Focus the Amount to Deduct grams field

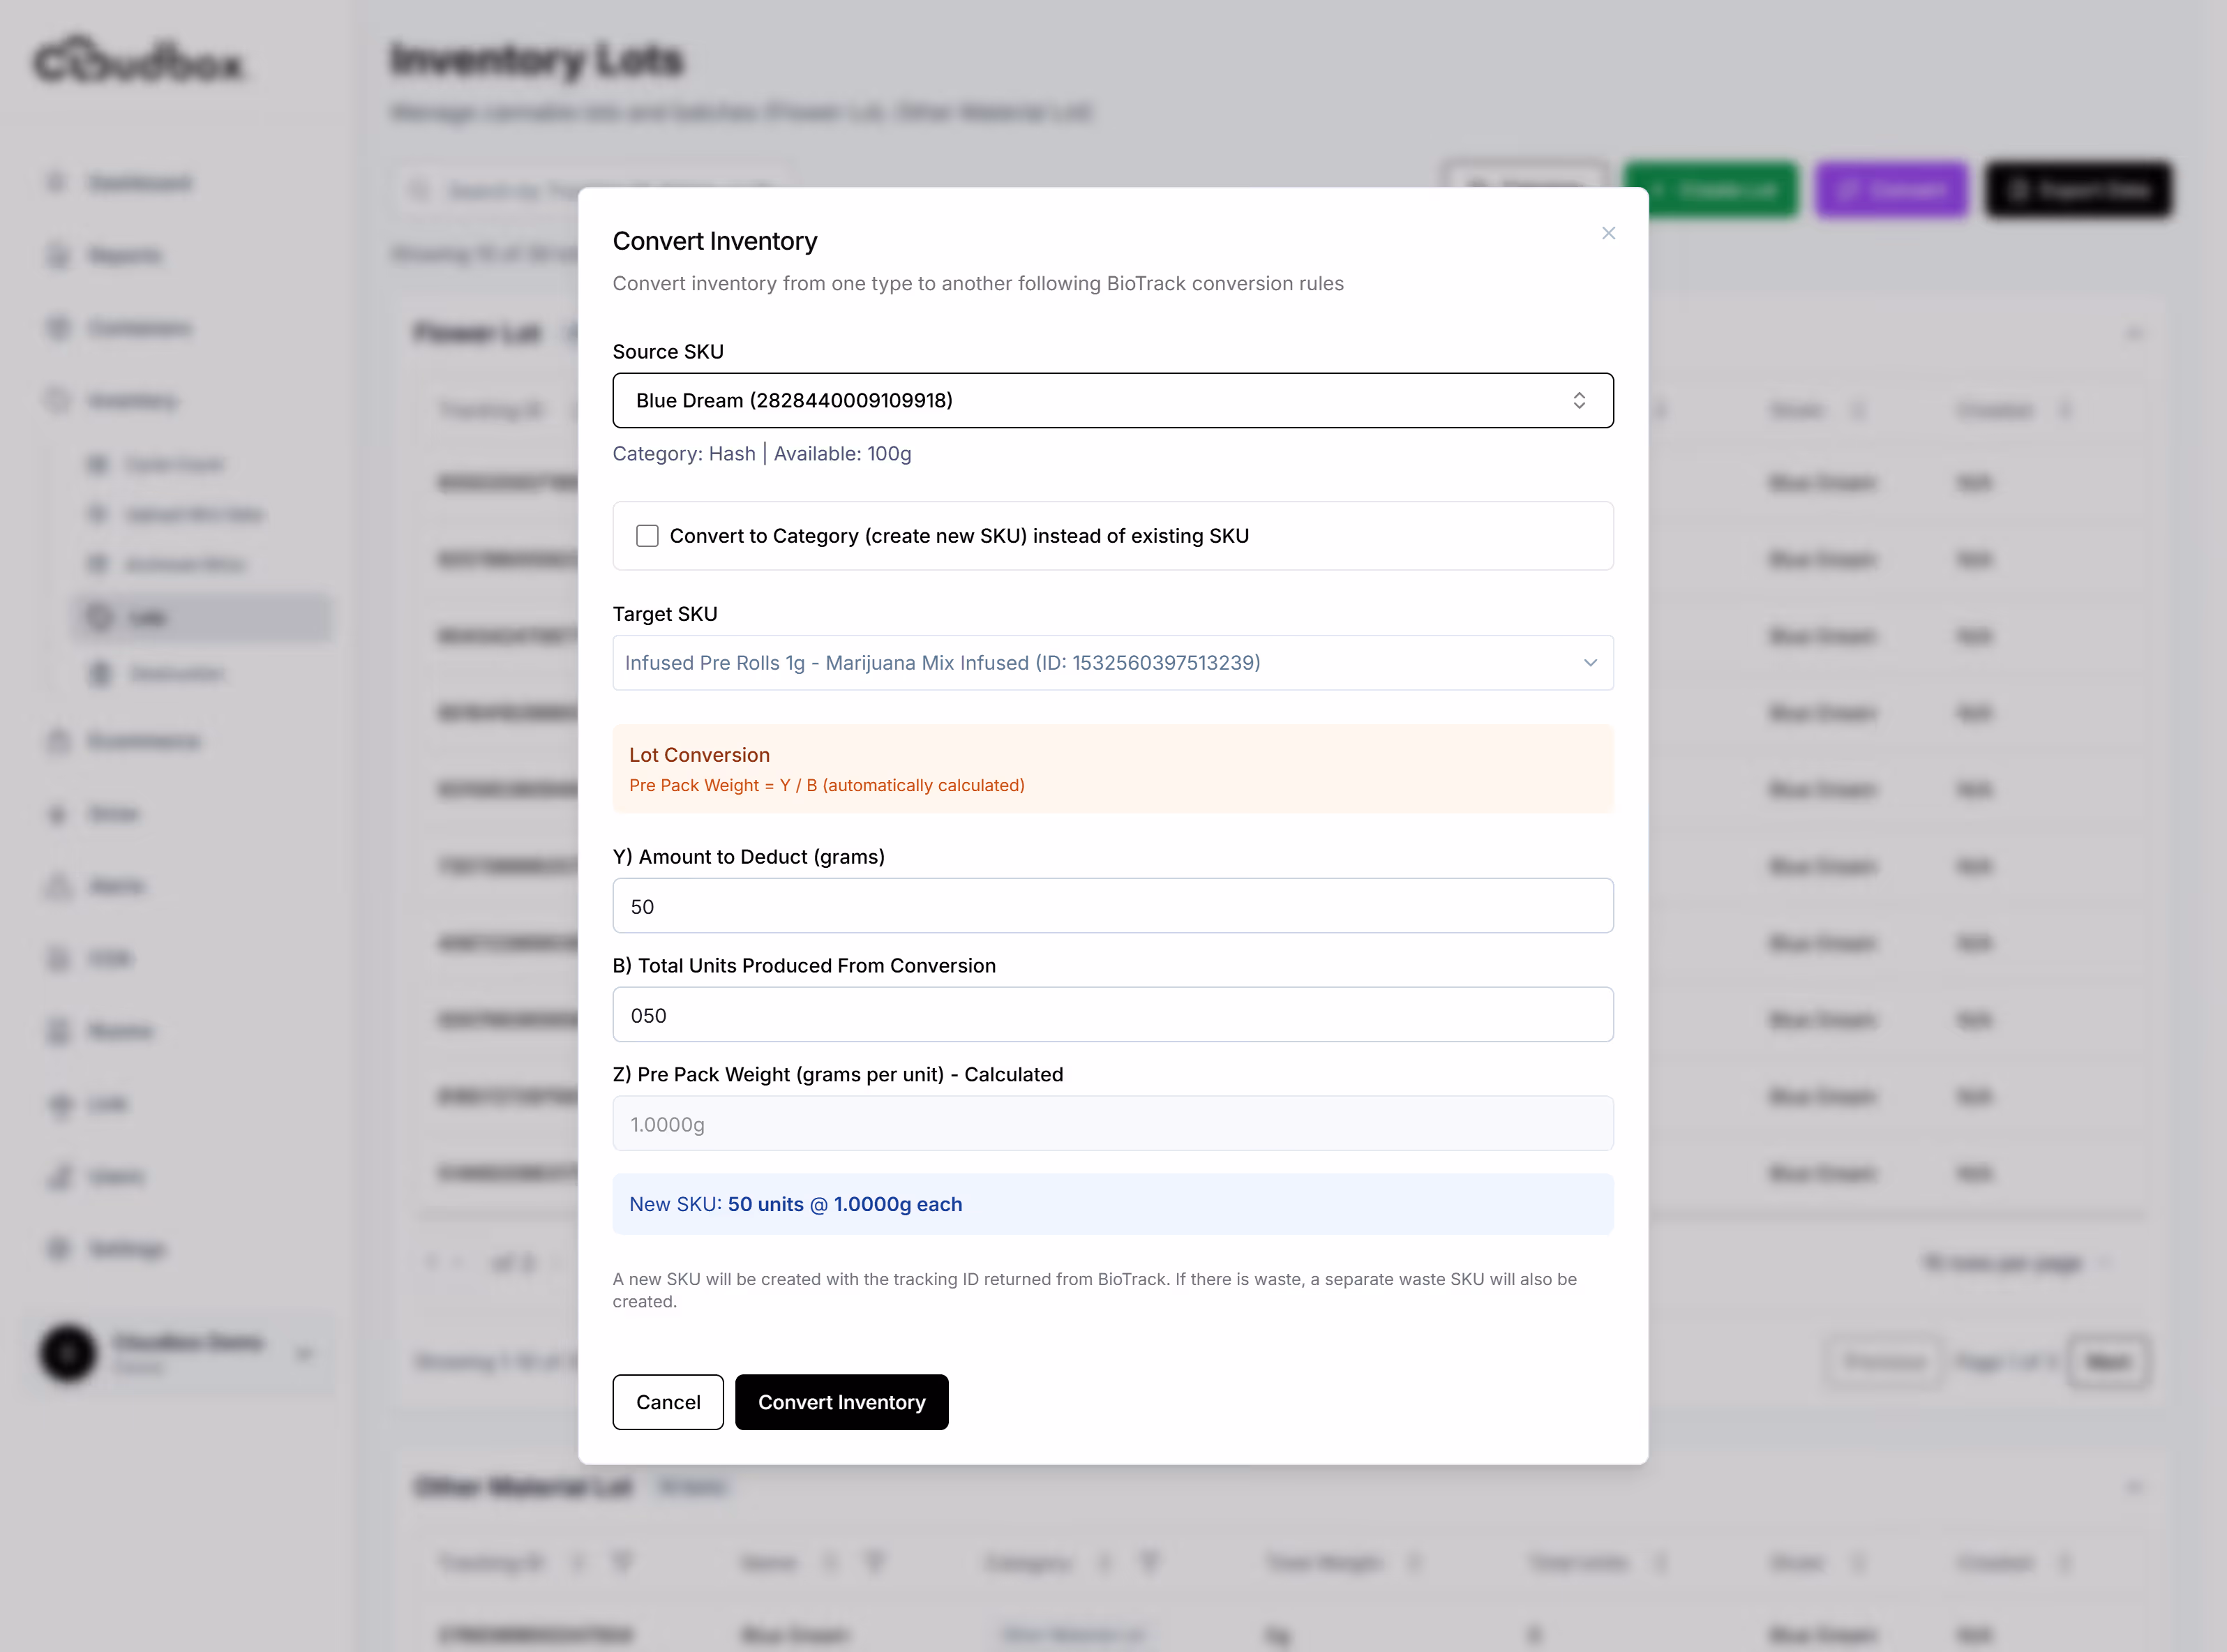click(1112, 906)
